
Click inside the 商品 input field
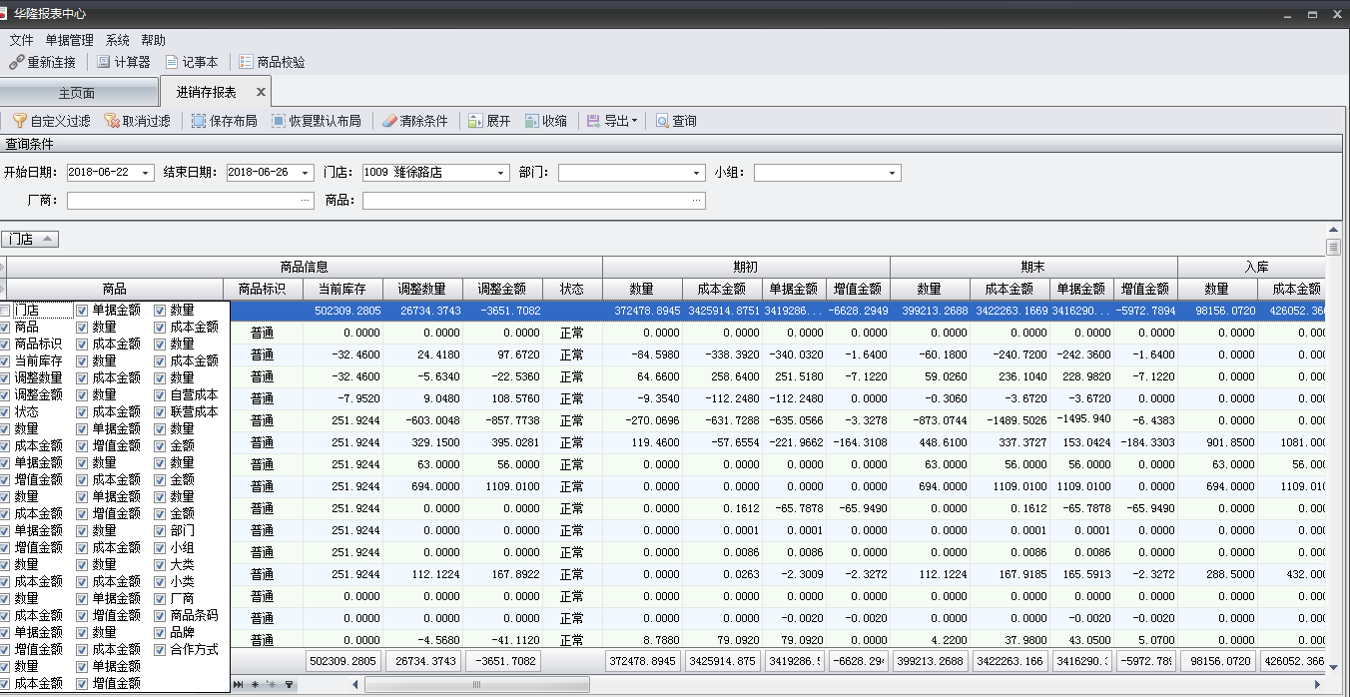tap(500, 200)
